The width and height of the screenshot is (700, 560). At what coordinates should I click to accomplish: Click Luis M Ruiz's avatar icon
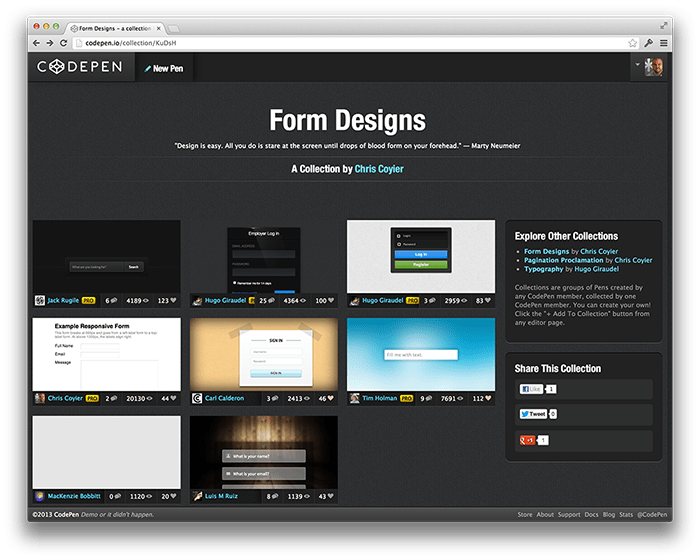(197, 496)
